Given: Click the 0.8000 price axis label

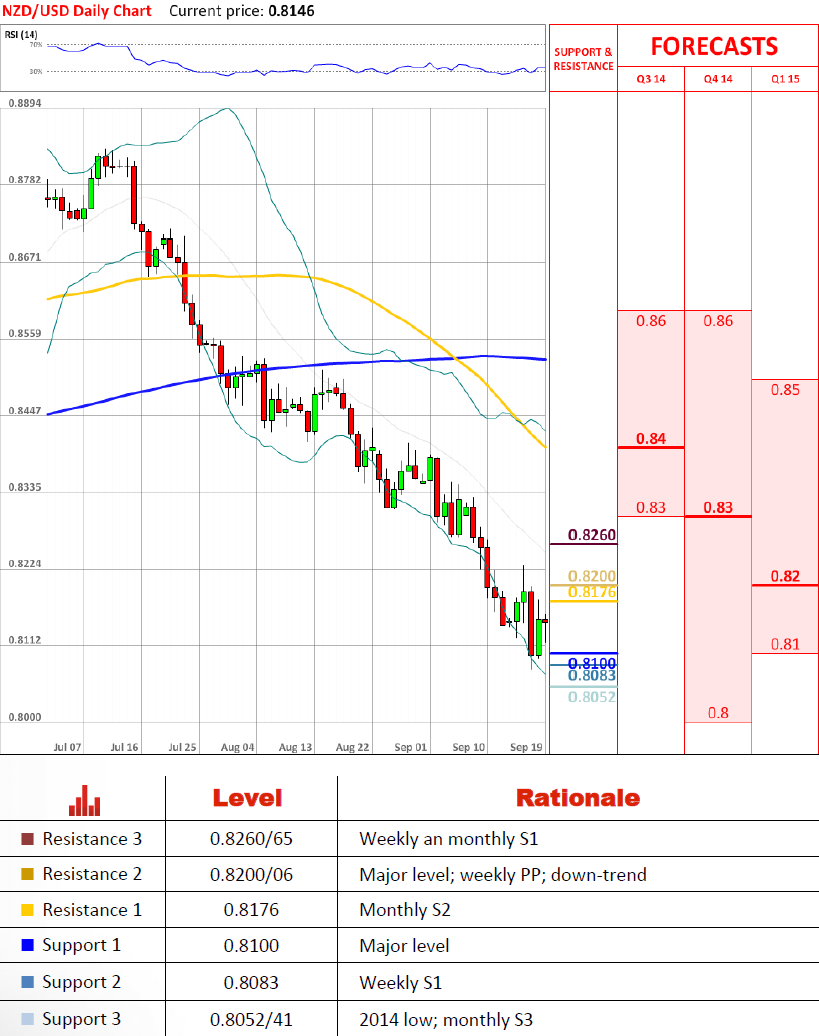Looking at the screenshot, I should click(24, 717).
